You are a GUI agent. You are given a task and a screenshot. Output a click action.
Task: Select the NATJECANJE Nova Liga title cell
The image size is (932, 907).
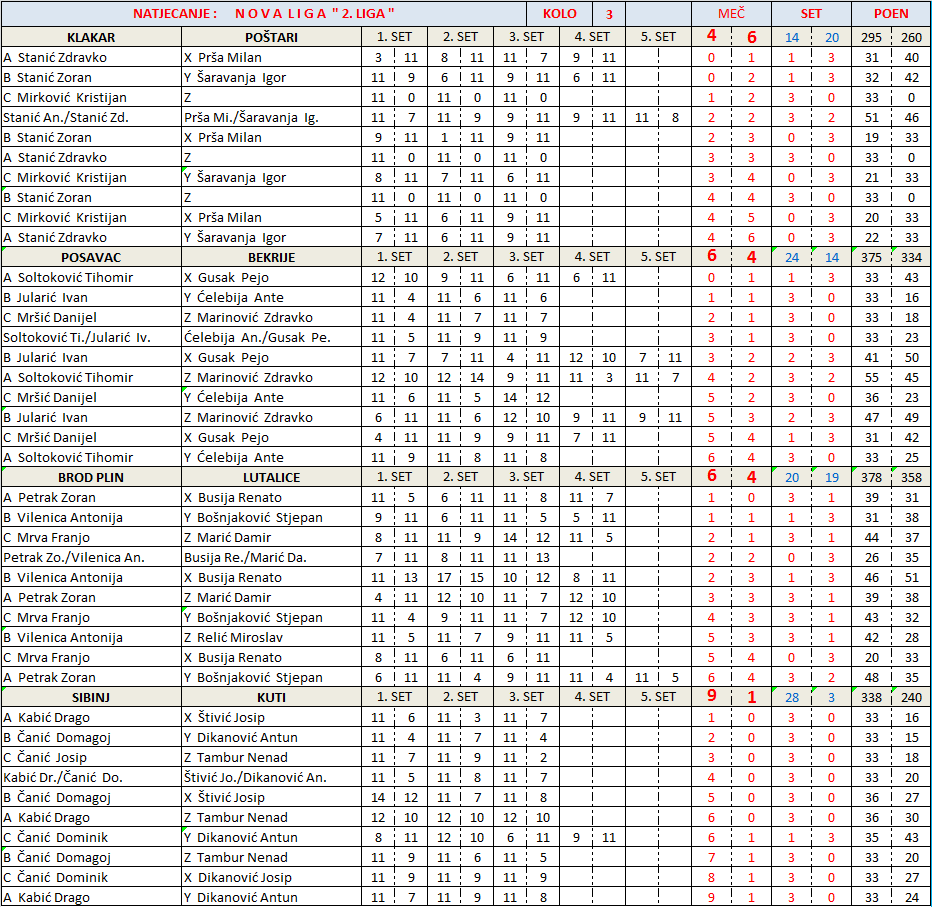click(x=264, y=14)
